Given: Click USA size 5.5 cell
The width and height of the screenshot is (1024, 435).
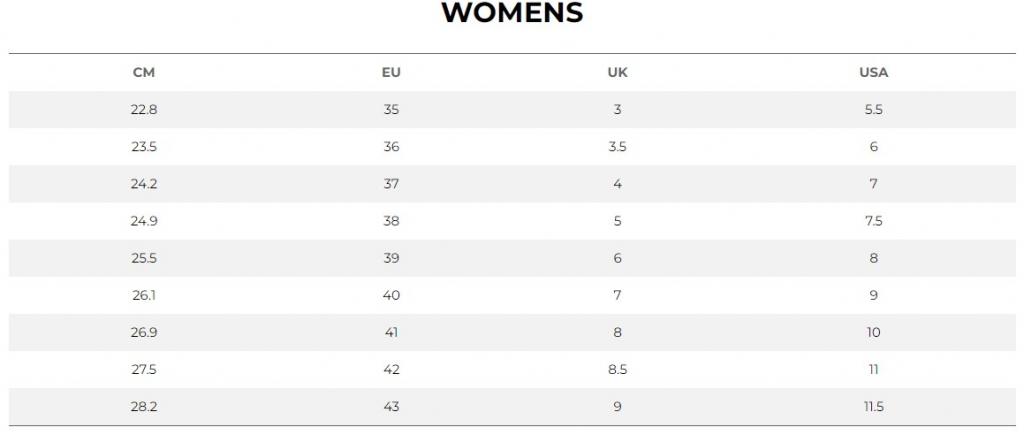Looking at the screenshot, I should (873, 110).
